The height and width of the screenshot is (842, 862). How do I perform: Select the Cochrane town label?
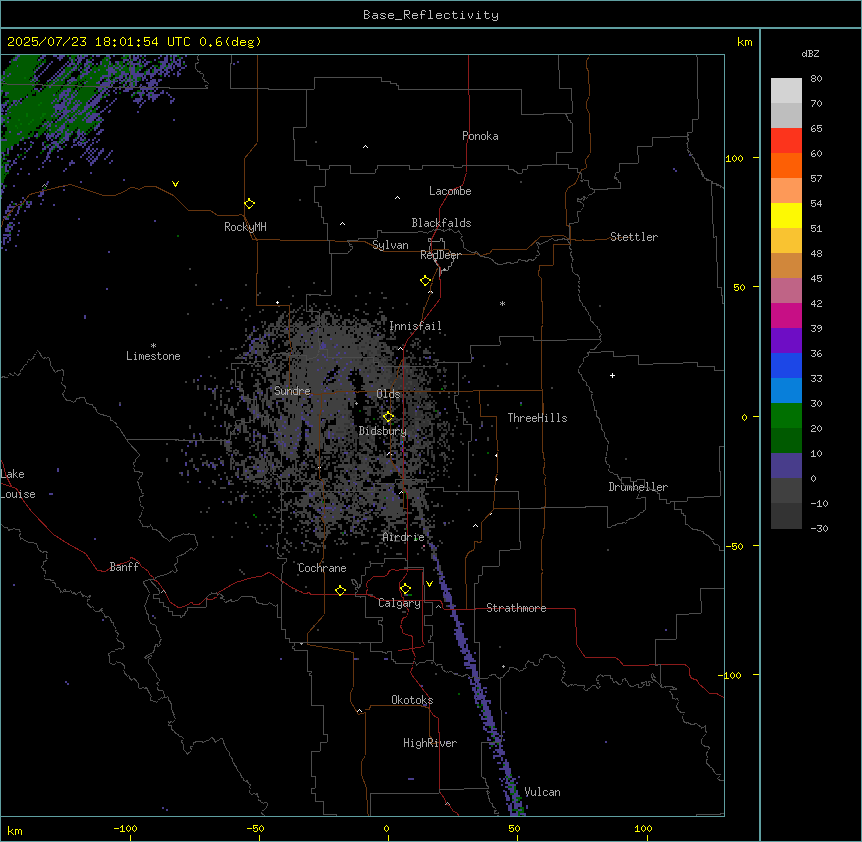322,568
